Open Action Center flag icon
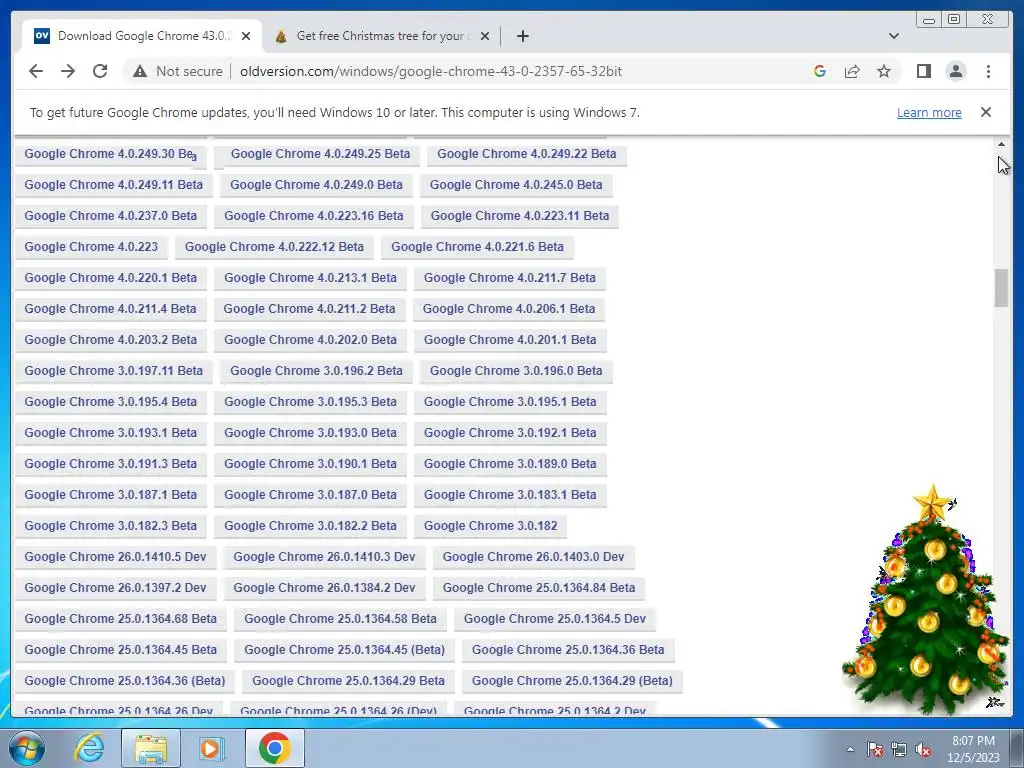The height and width of the screenshot is (768, 1024). coord(875,749)
